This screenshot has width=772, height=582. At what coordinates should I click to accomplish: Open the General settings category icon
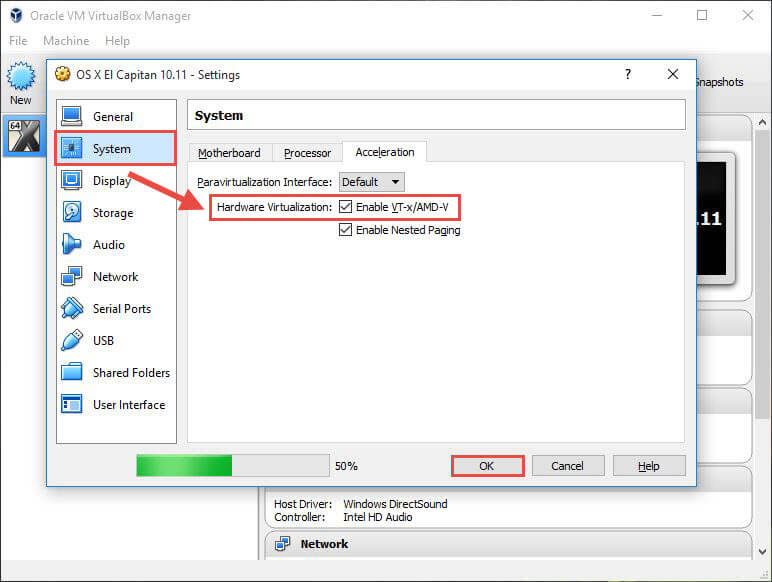pyautogui.click(x=72, y=117)
